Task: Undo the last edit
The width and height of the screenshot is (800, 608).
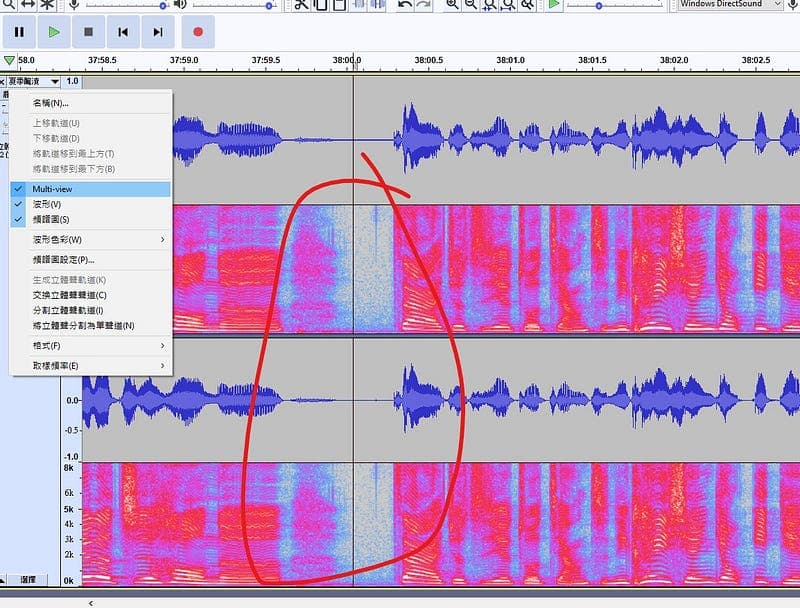Action: [x=405, y=5]
